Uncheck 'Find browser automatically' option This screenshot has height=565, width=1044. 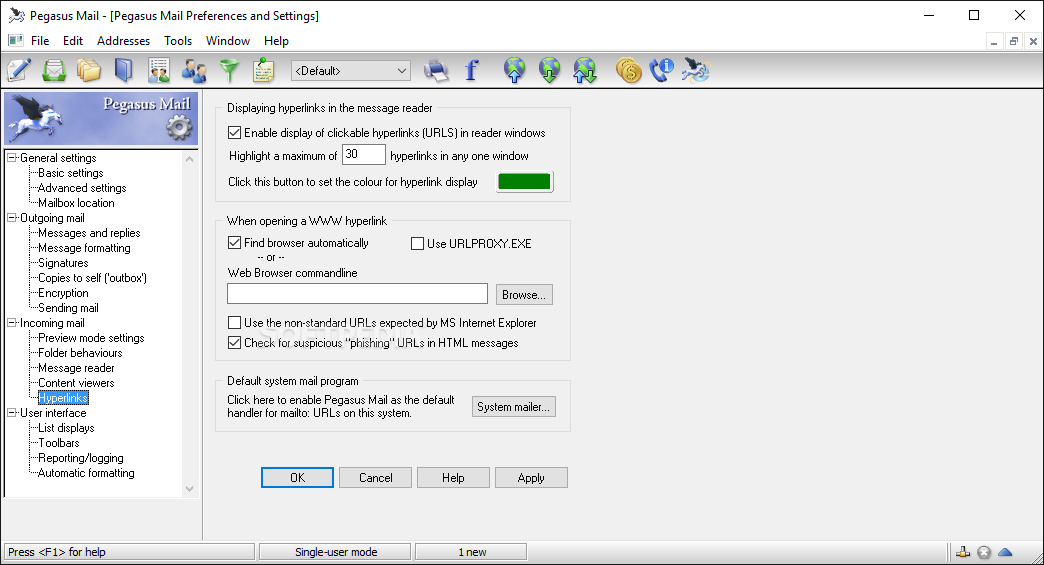(x=234, y=243)
